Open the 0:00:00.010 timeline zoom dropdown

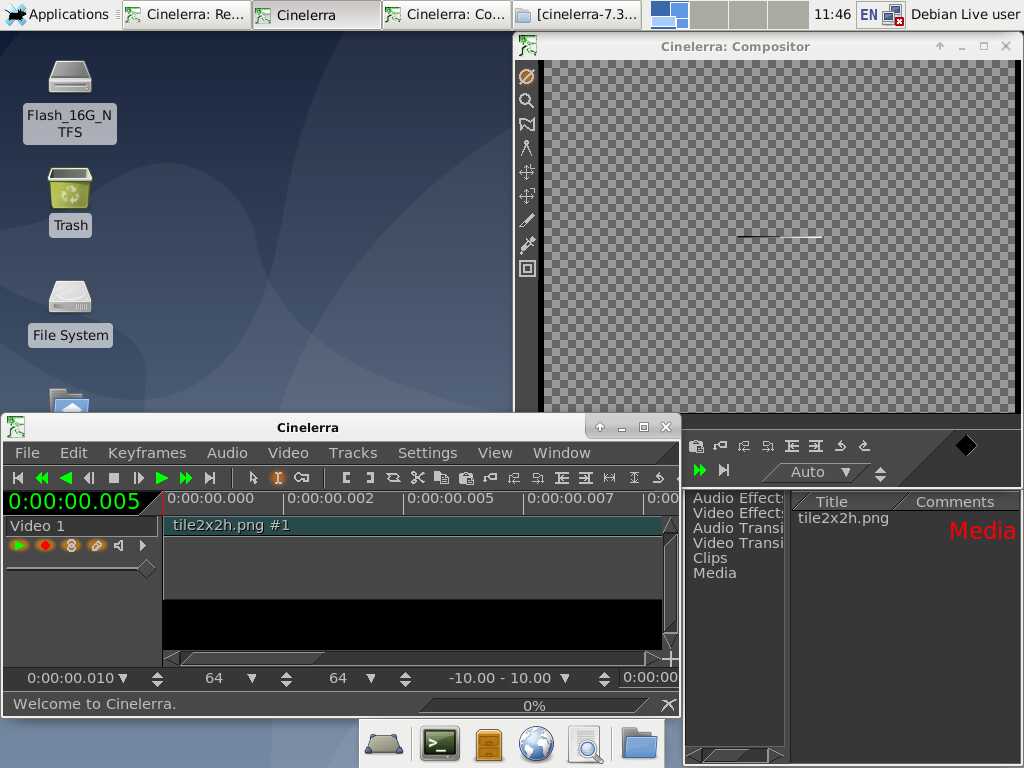point(123,678)
